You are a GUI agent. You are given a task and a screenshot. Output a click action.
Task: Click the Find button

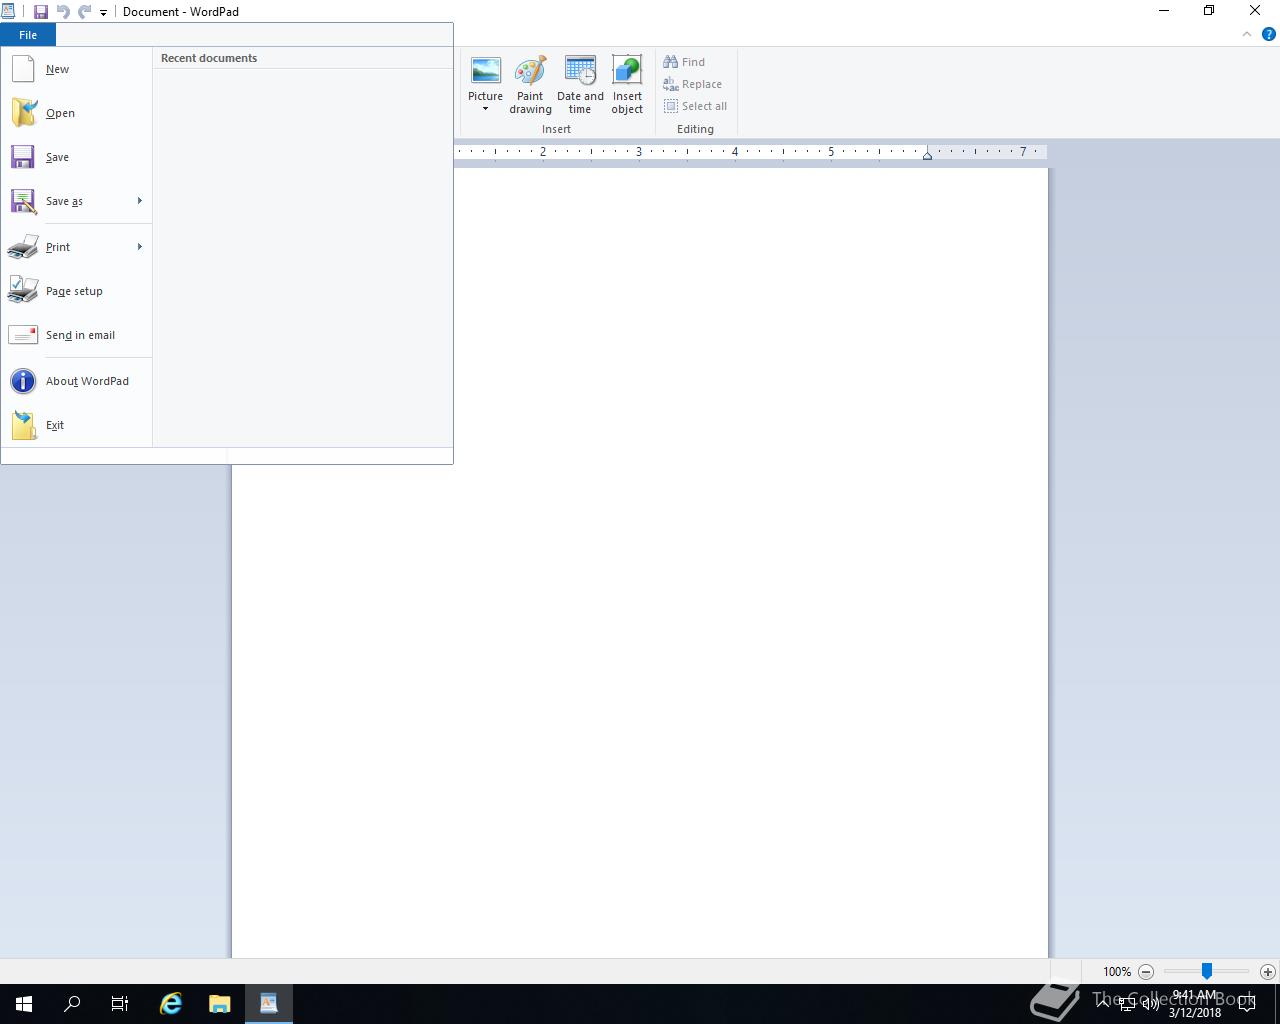[x=685, y=62]
